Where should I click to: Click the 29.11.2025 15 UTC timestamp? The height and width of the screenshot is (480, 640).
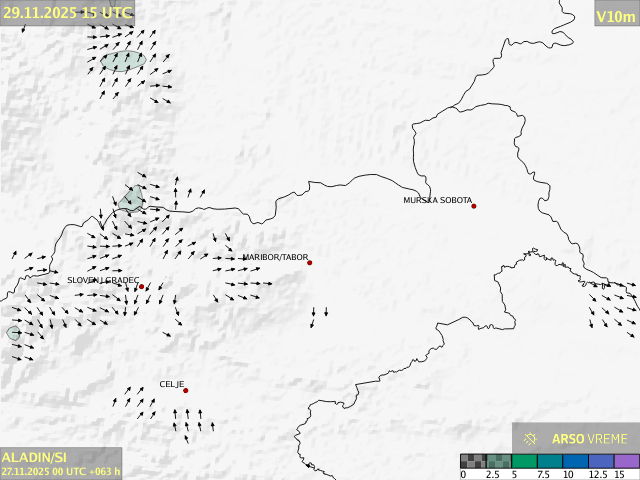tap(66, 12)
